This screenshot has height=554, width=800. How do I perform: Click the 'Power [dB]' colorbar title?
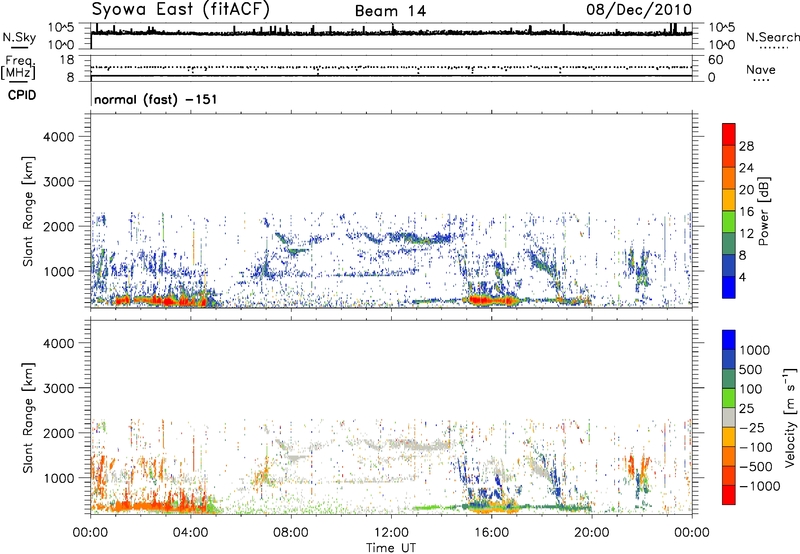pyautogui.click(x=763, y=211)
